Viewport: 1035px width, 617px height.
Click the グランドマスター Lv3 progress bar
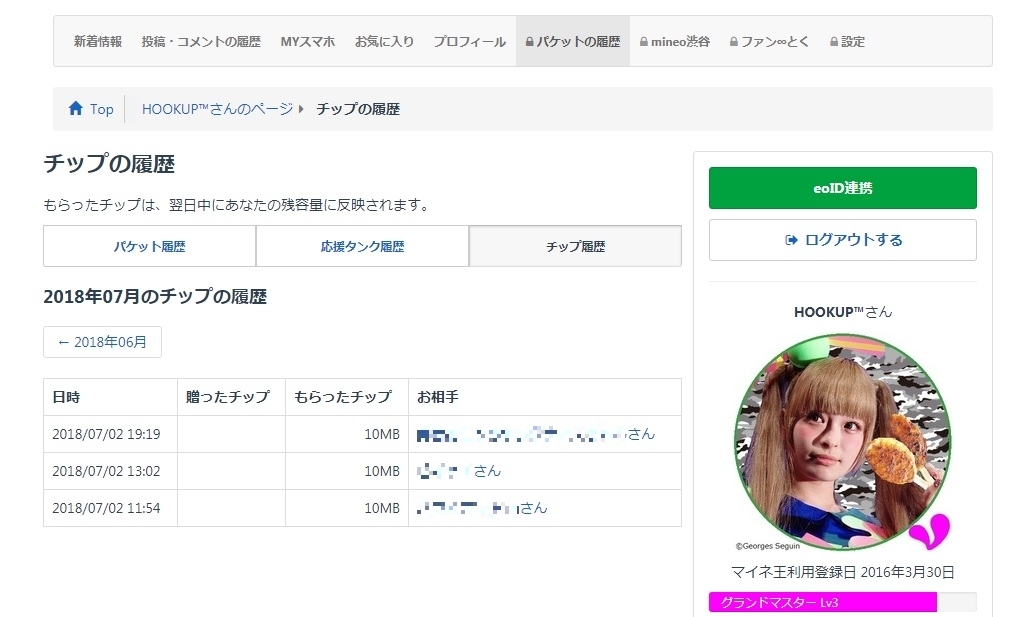[x=842, y=602]
